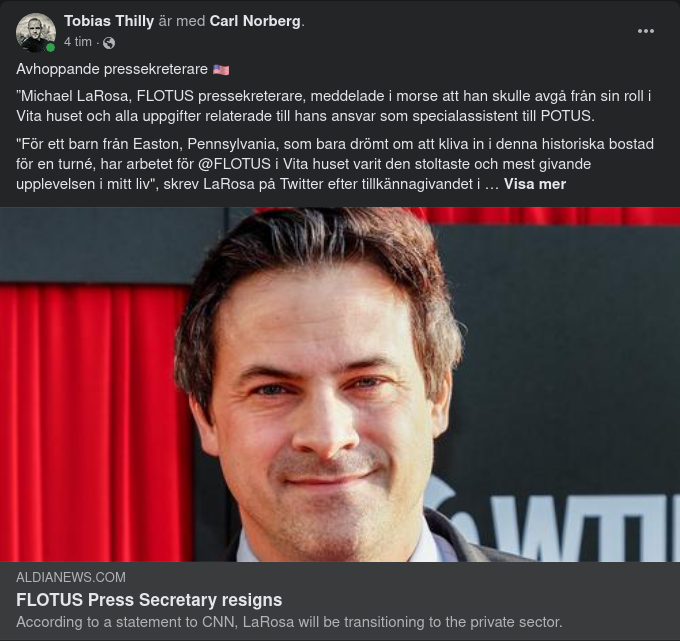
Task: Open Tobias Thilly's profile name link
Action: click(109, 21)
